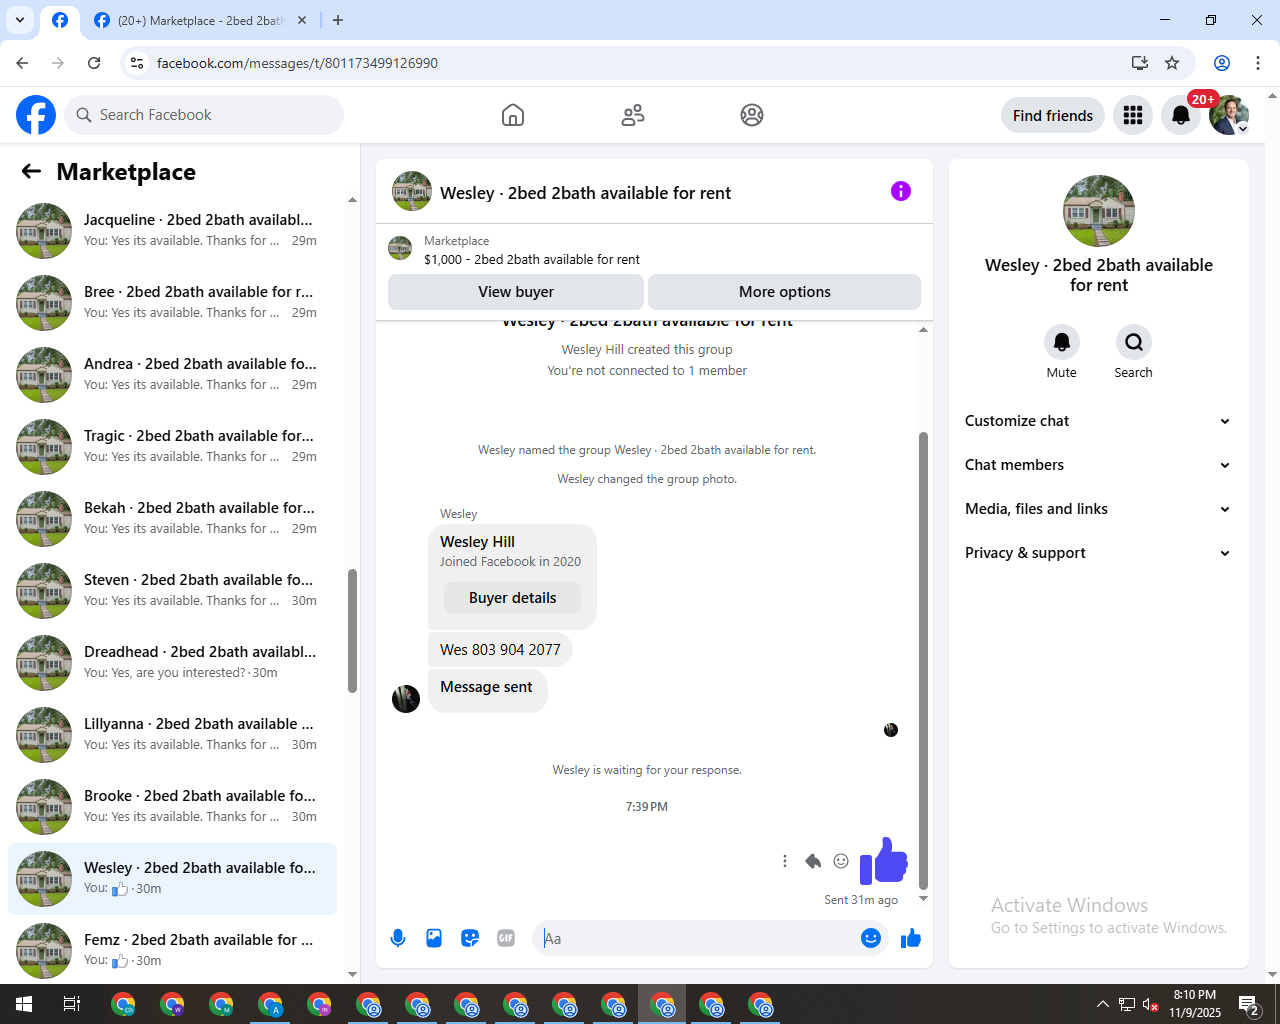Image resolution: width=1280 pixels, height=1024 pixels.
Task: Open Dreadhead's conversation in the list
Action: 172,662
